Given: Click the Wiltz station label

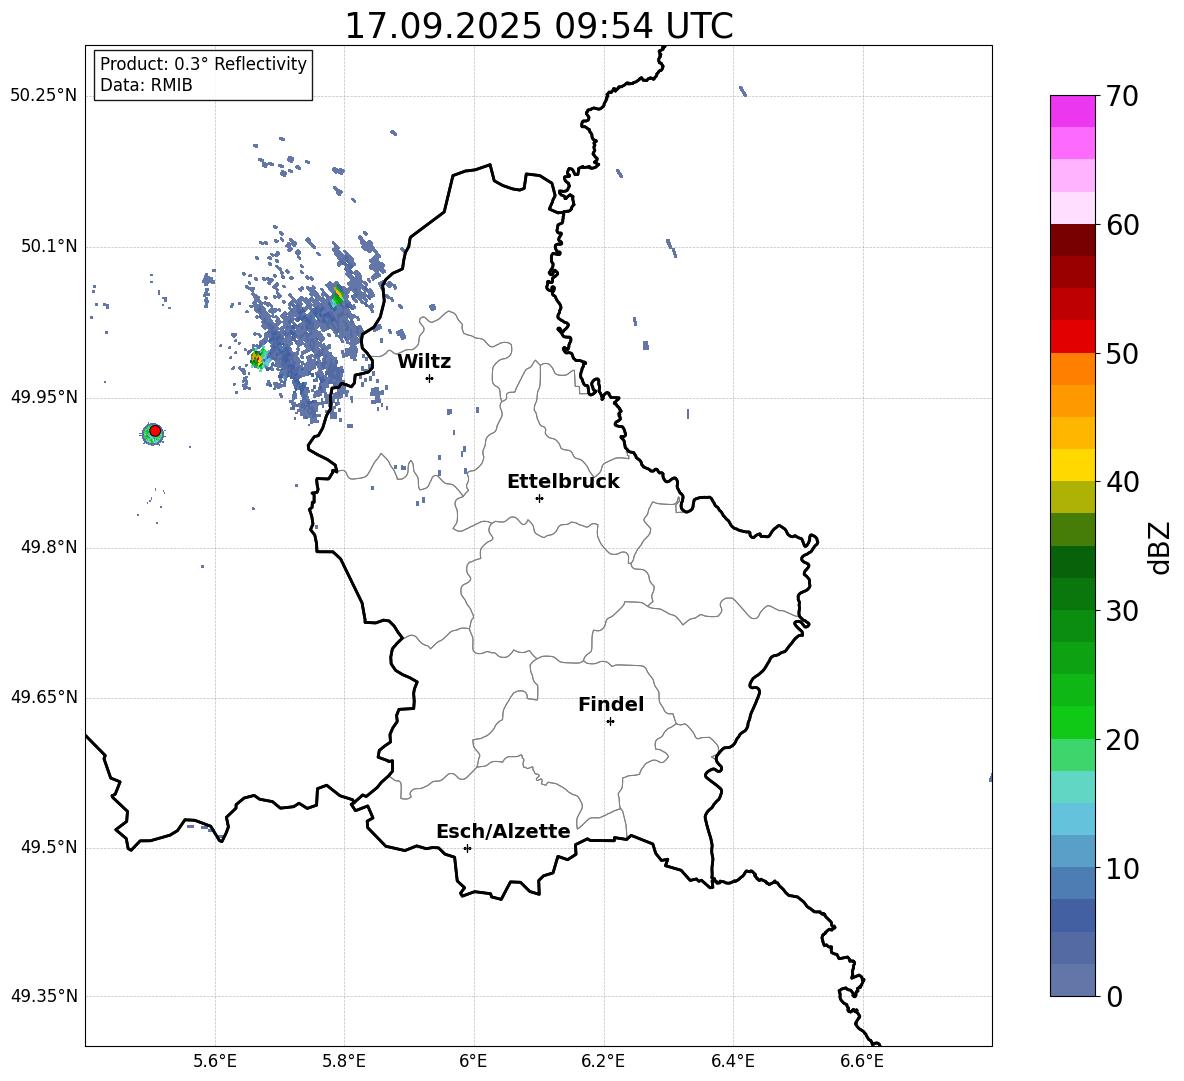Looking at the screenshot, I should (424, 362).
